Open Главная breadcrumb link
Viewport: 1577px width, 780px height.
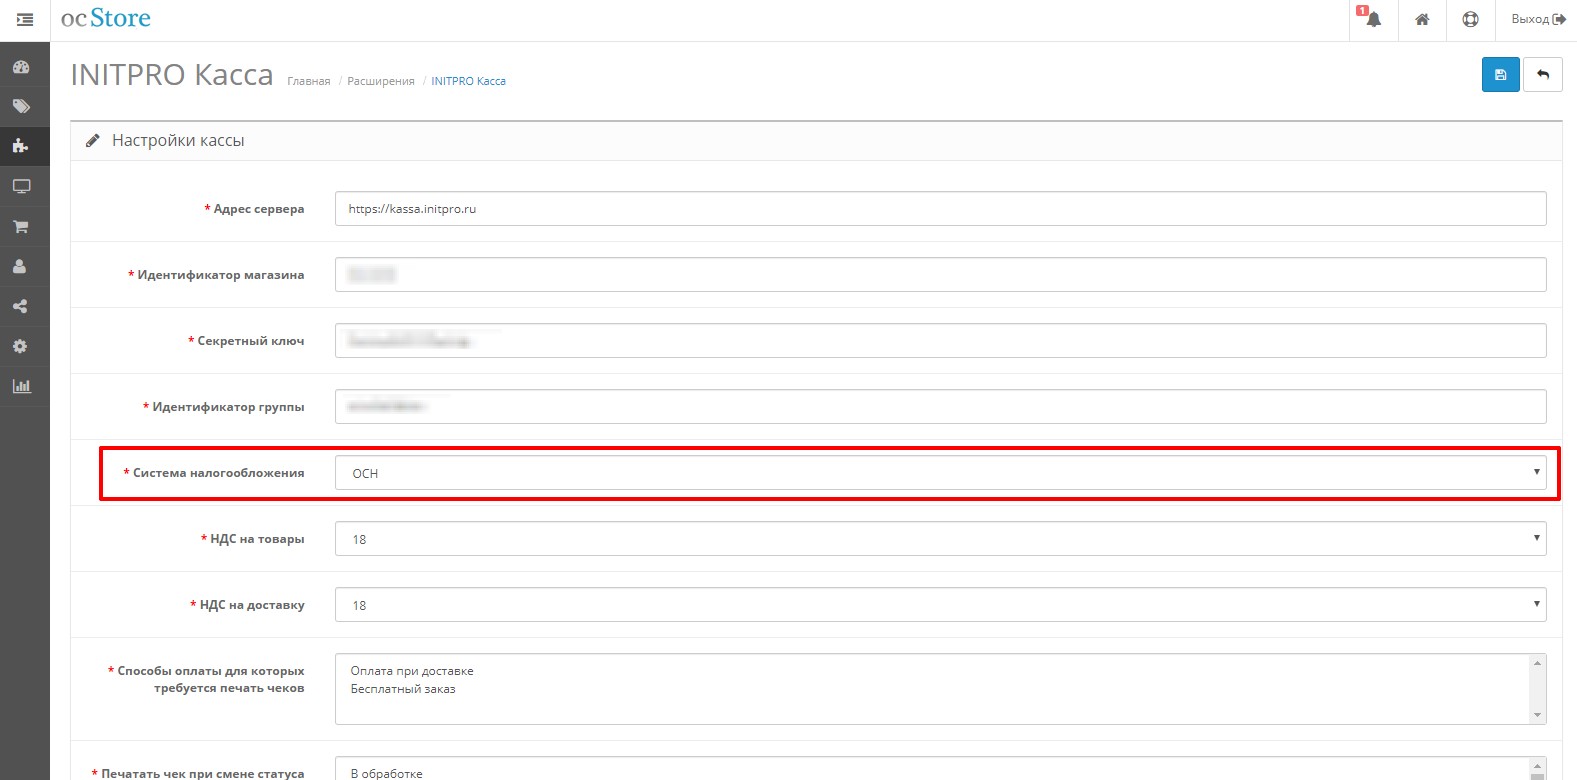pyautogui.click(x=308, y=81)
